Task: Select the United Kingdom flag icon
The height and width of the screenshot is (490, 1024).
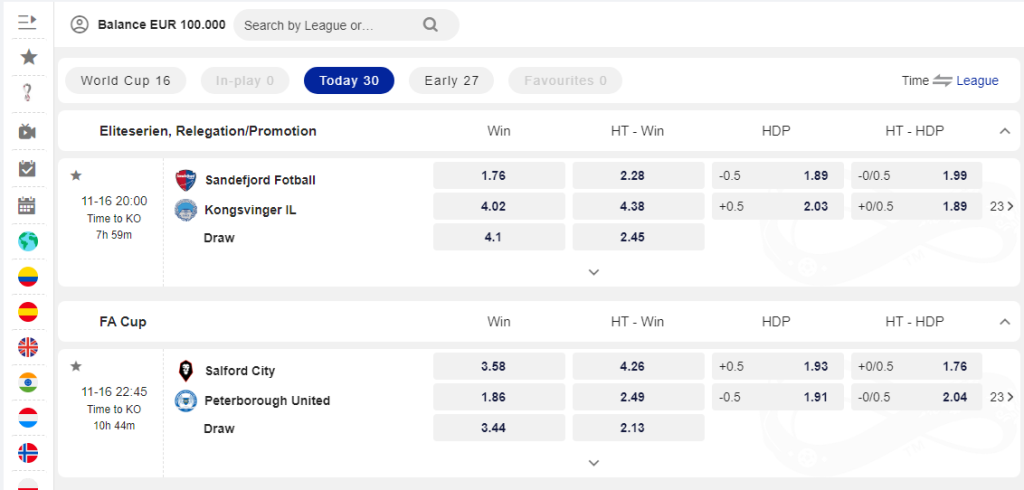Action: pos(28,347)
